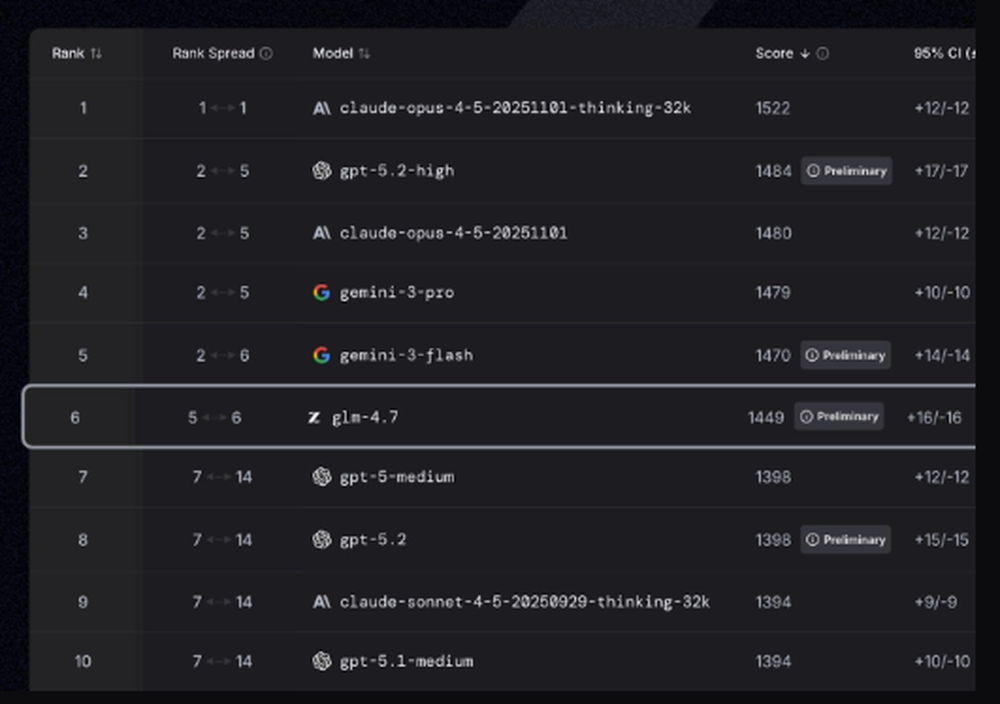Click the OpenAI logo next to gpt-5-medium
1000x704 pixels.
click(321, 478)
